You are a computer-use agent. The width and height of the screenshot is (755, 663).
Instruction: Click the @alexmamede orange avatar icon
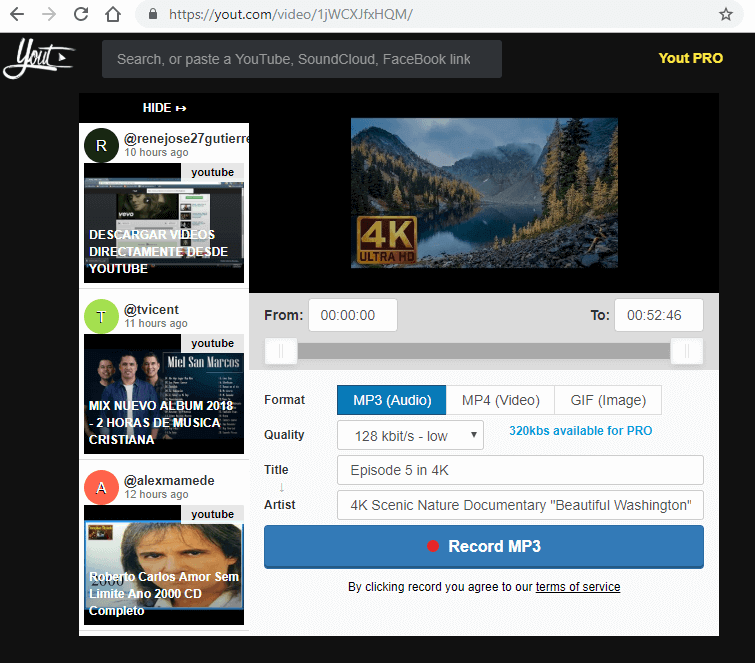[x=101, y=488]
